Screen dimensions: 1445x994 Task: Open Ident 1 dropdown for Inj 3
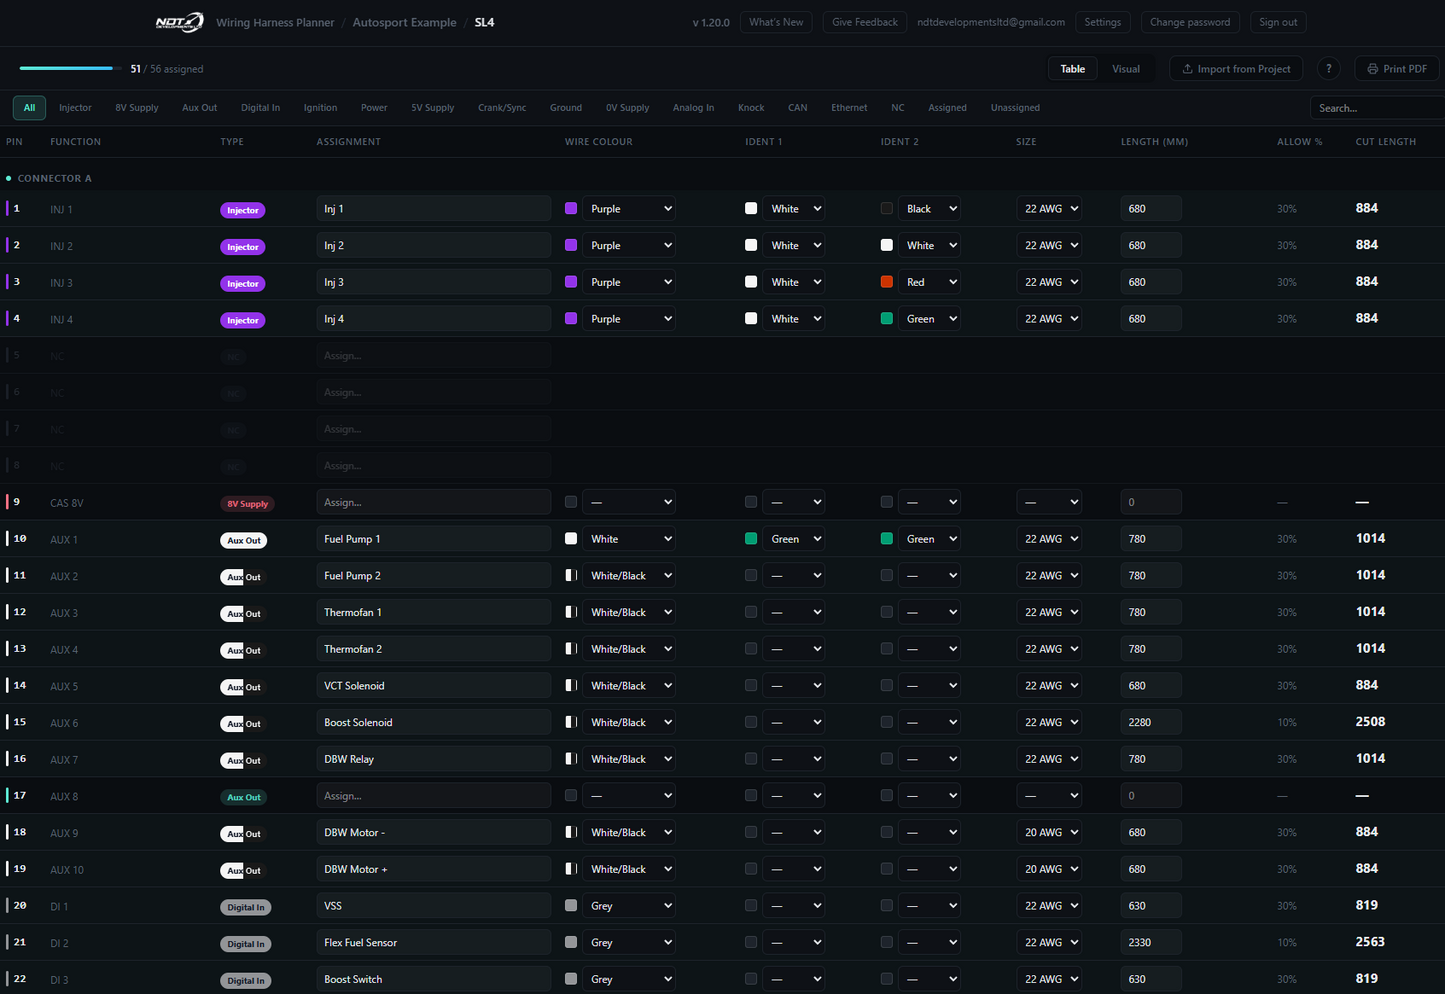pyautogui.click(x=794, y=282)
